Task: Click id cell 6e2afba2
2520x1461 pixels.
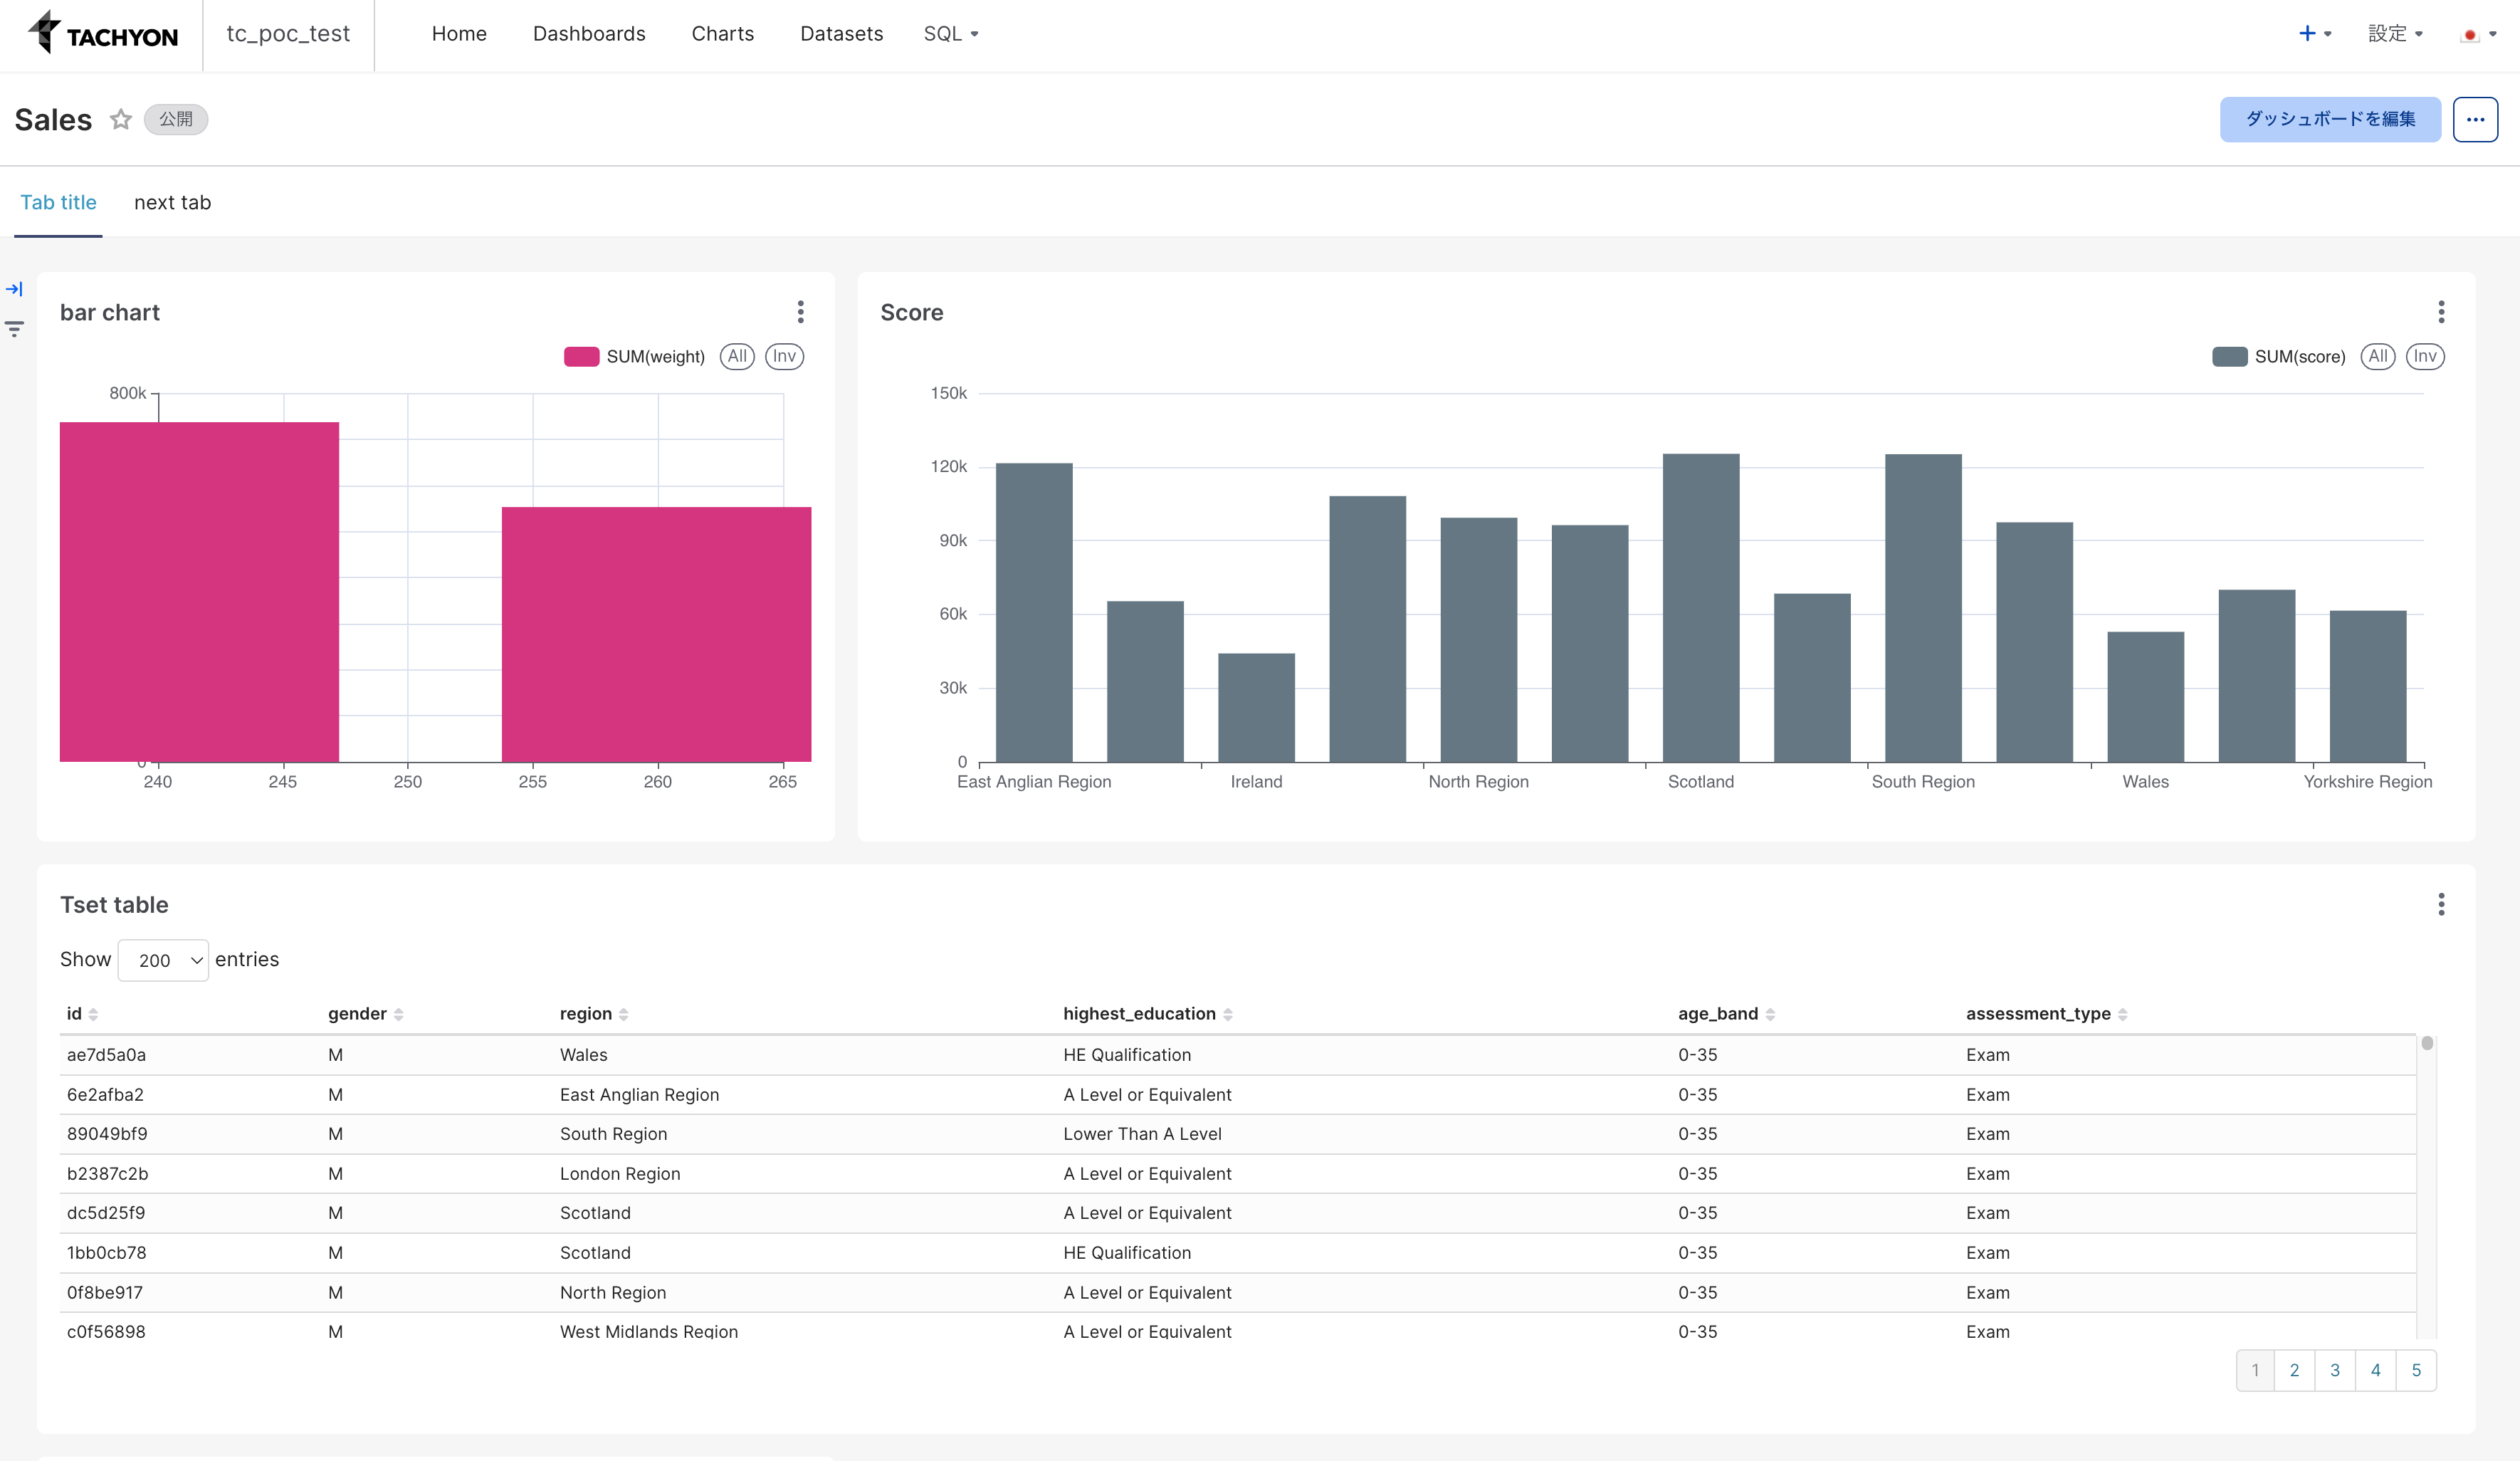Action: (105, 1095)
